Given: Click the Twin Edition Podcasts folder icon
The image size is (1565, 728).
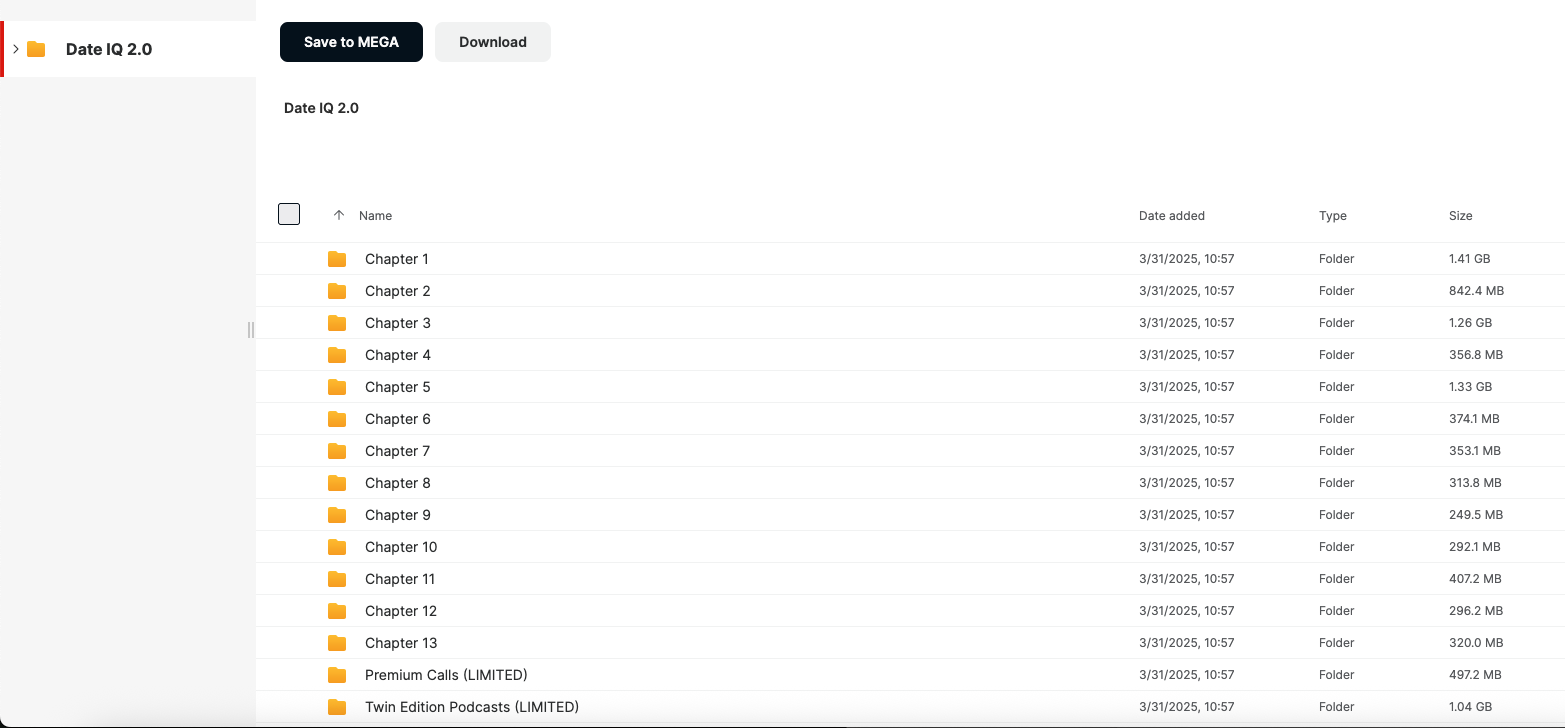Looking at the screenshot, I should [337, 707].
